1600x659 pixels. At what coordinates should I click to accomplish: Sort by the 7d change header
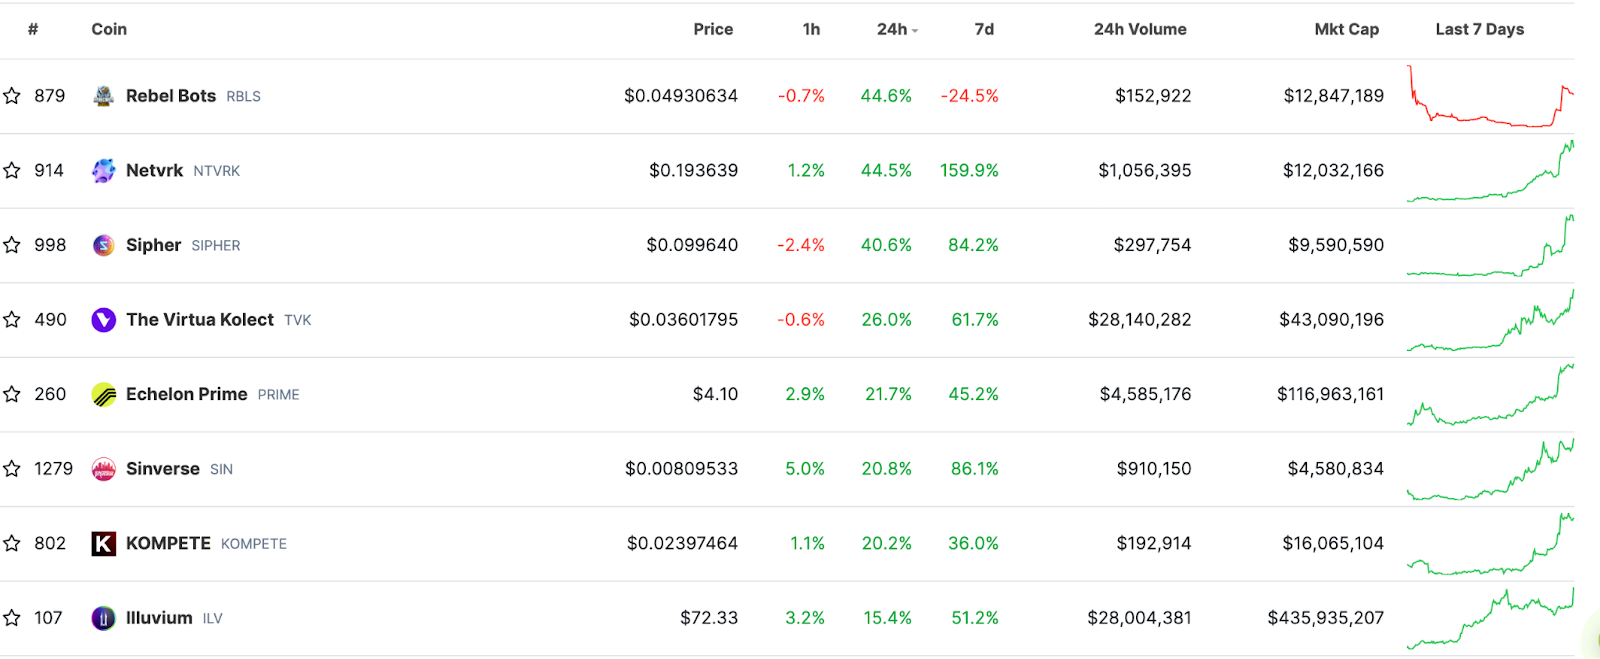coord(984,30)
